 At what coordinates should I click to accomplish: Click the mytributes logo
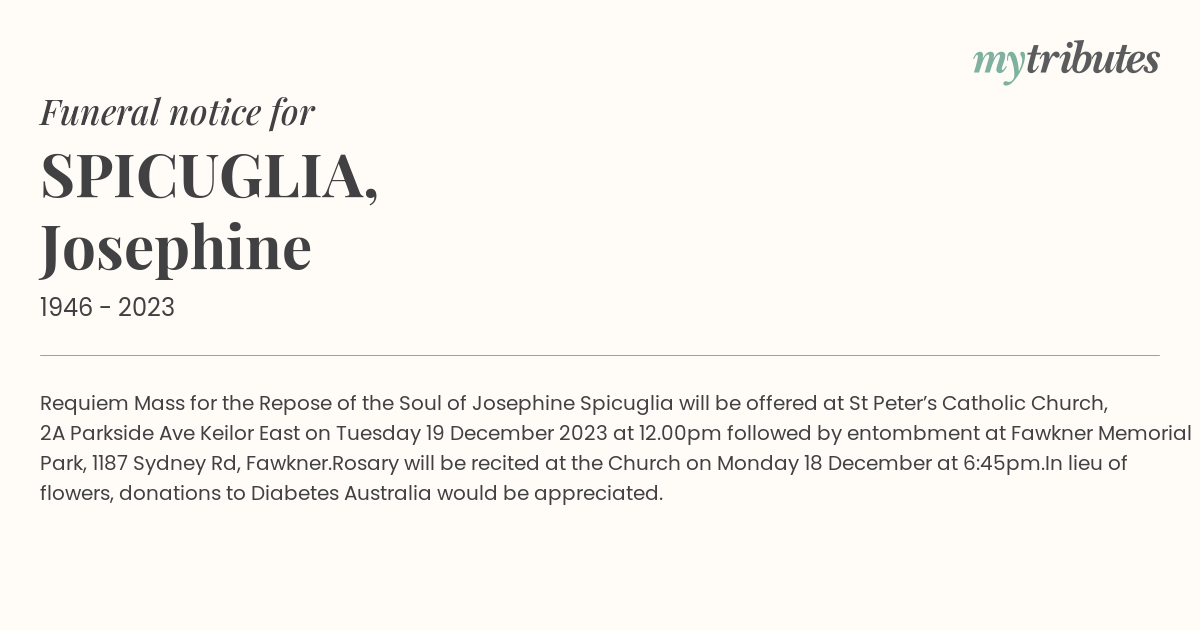pos(1066,61)
